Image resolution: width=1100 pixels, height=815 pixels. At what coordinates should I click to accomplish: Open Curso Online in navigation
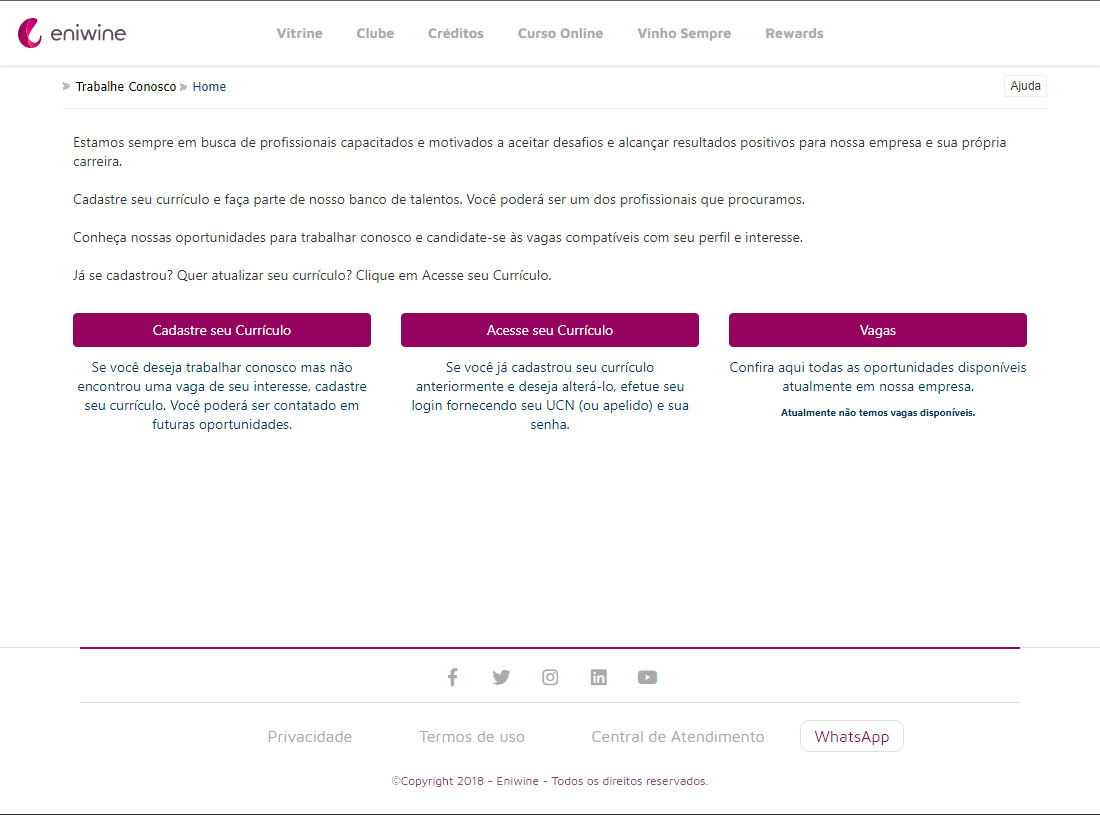point(560,33)
